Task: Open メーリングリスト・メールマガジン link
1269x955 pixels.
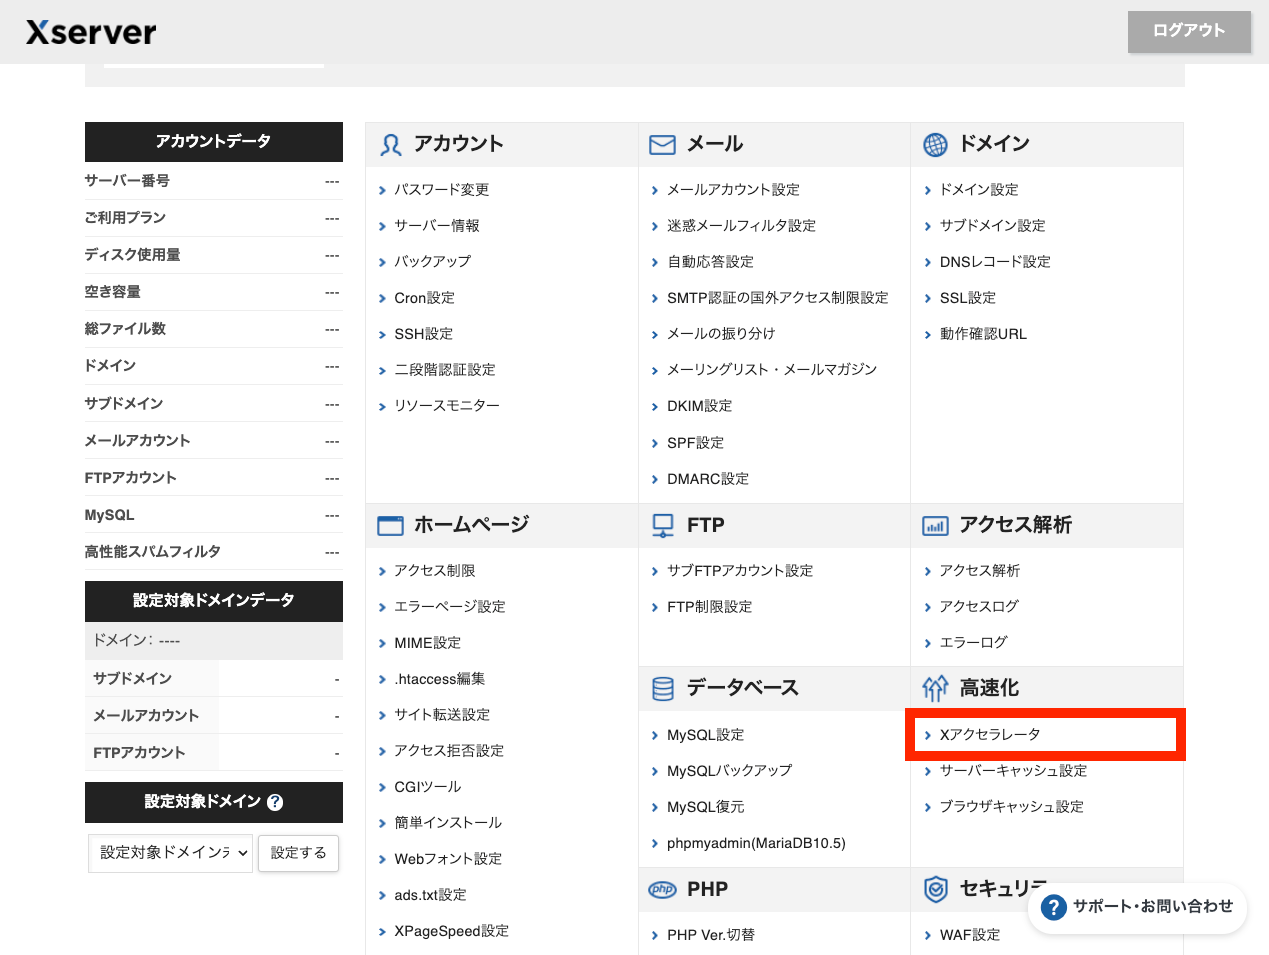Action: pyautogui.click(x=771, y=369)
